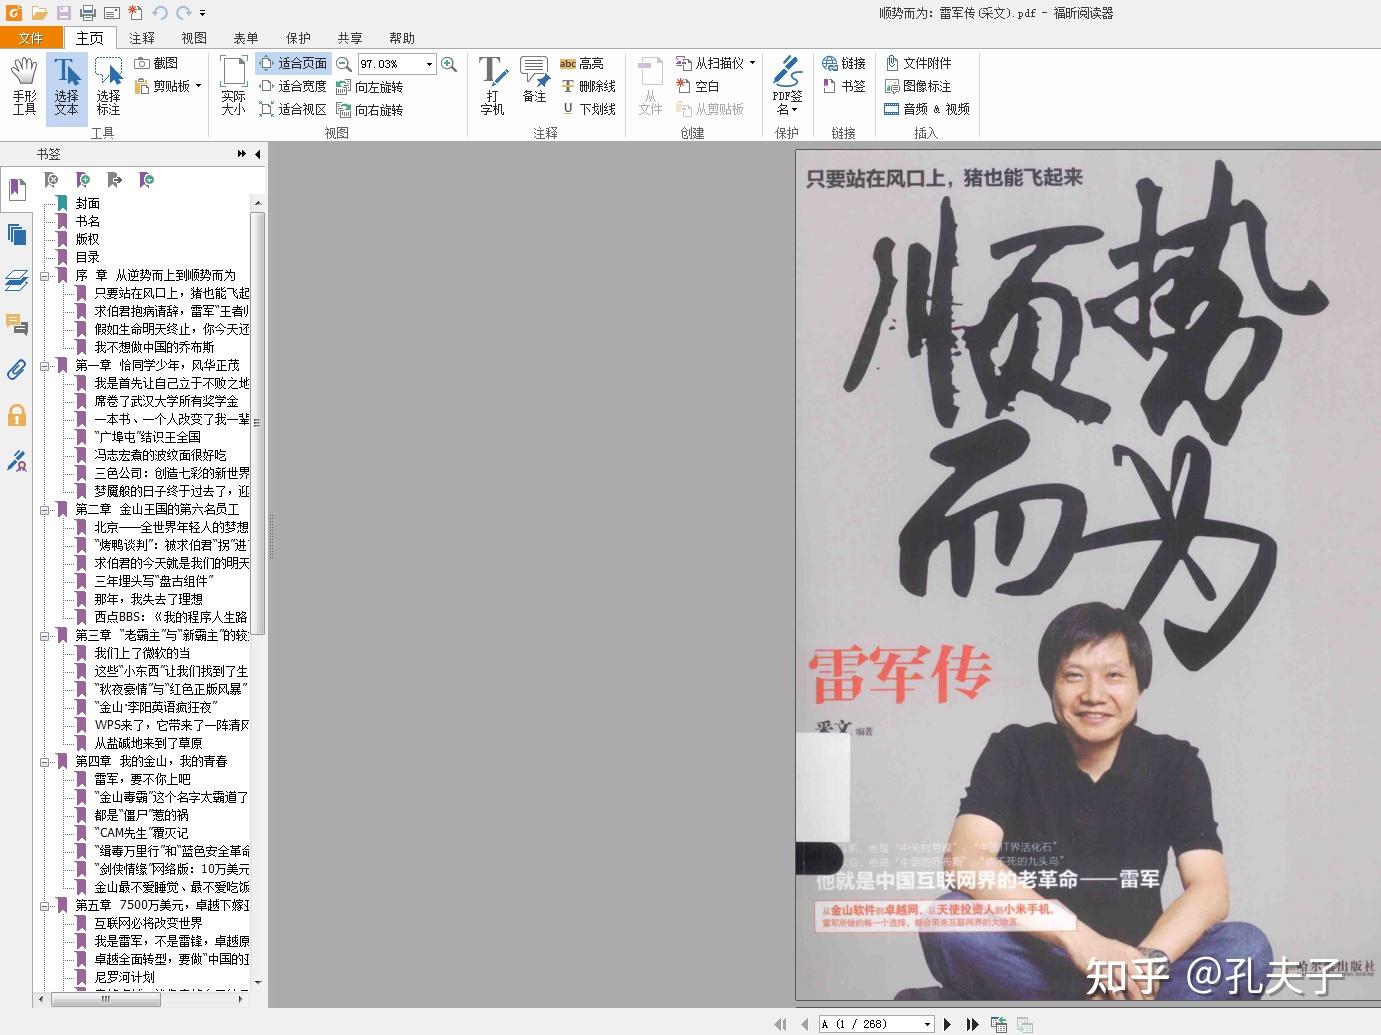
Task: Rotate the page left (向左旋转)
Action: click(370, 87)
